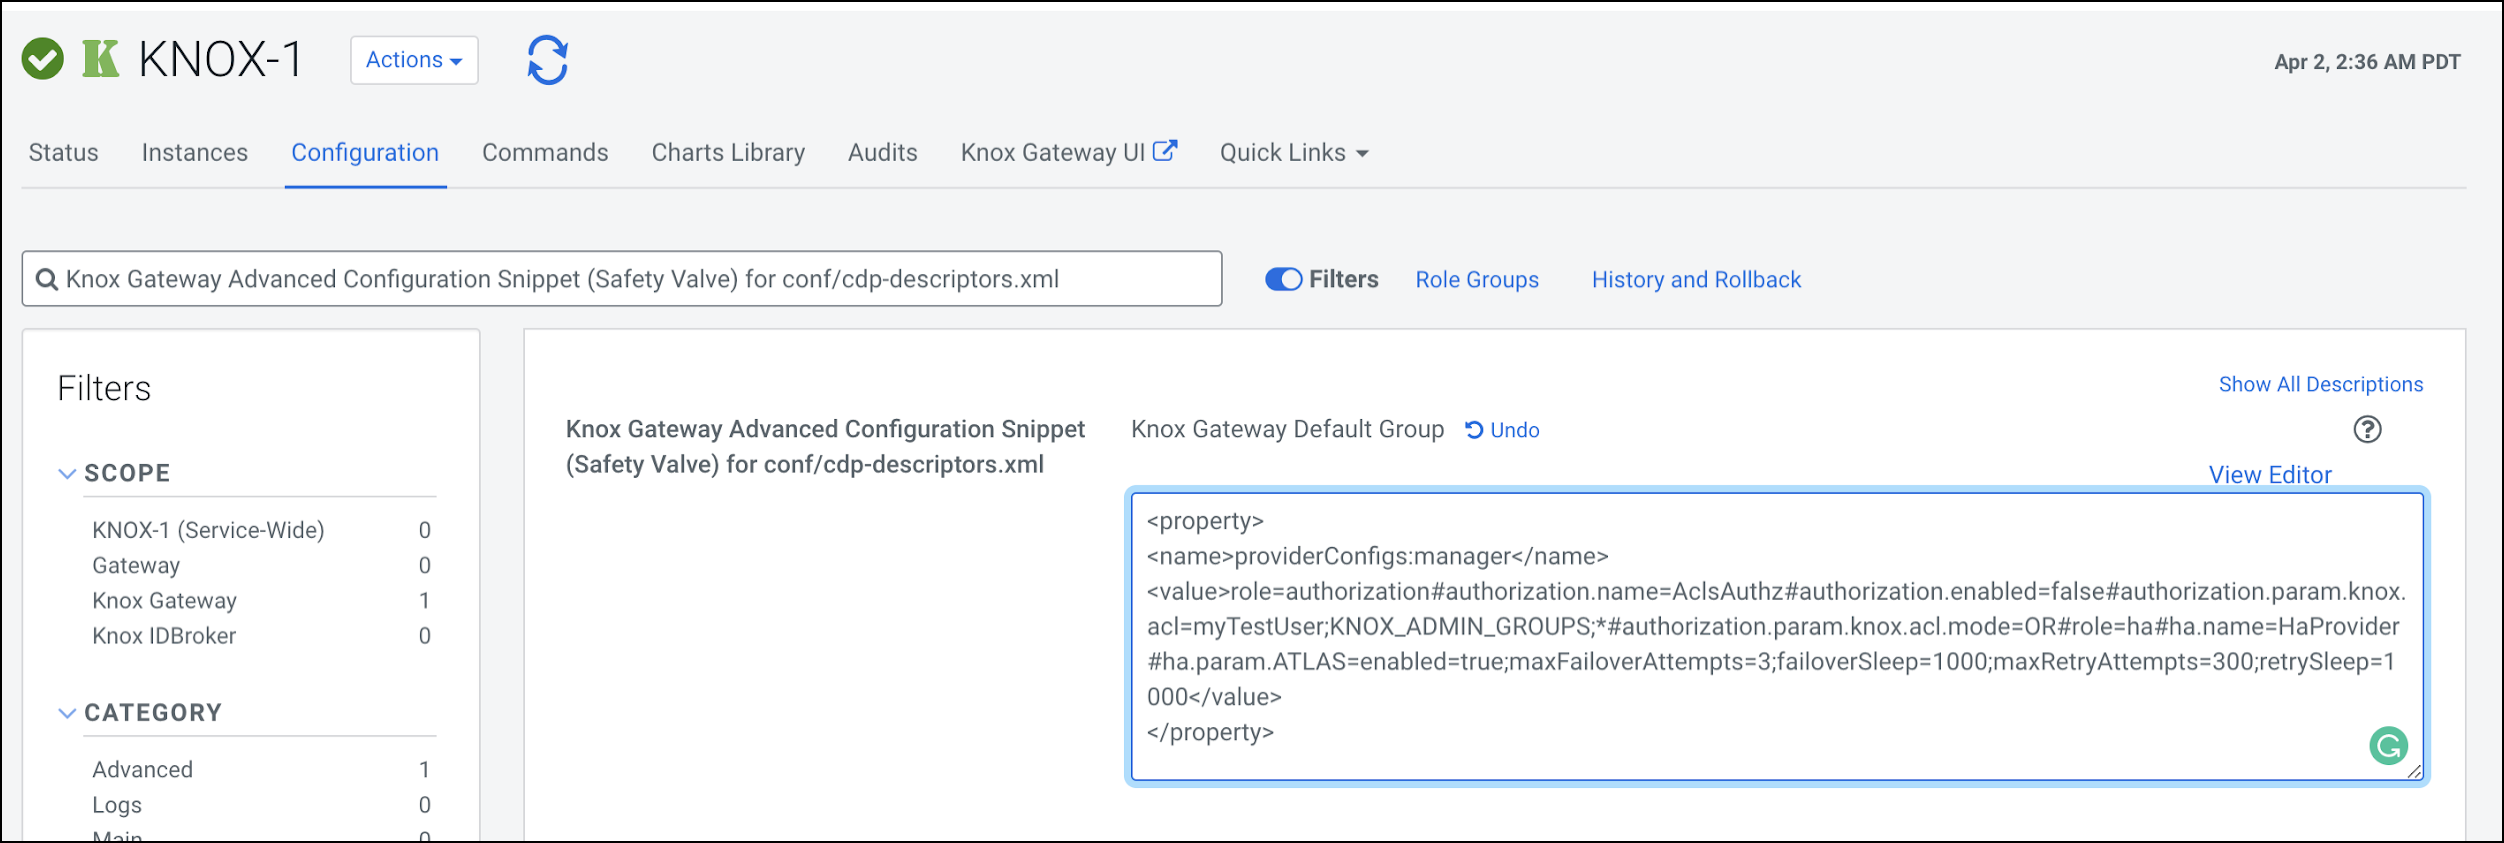Image resolution: width=2504 pixels, height=843 pixels.
Task: Open the Charts Library tab
Action: click(x=728, y=153)
